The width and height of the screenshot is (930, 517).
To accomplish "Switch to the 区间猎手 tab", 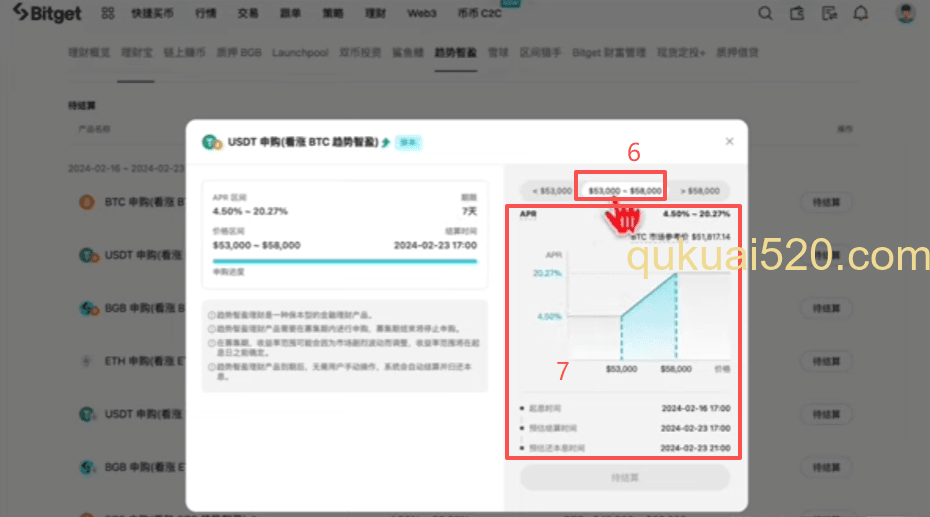I will pyautogui.click(x=540, y=53).
